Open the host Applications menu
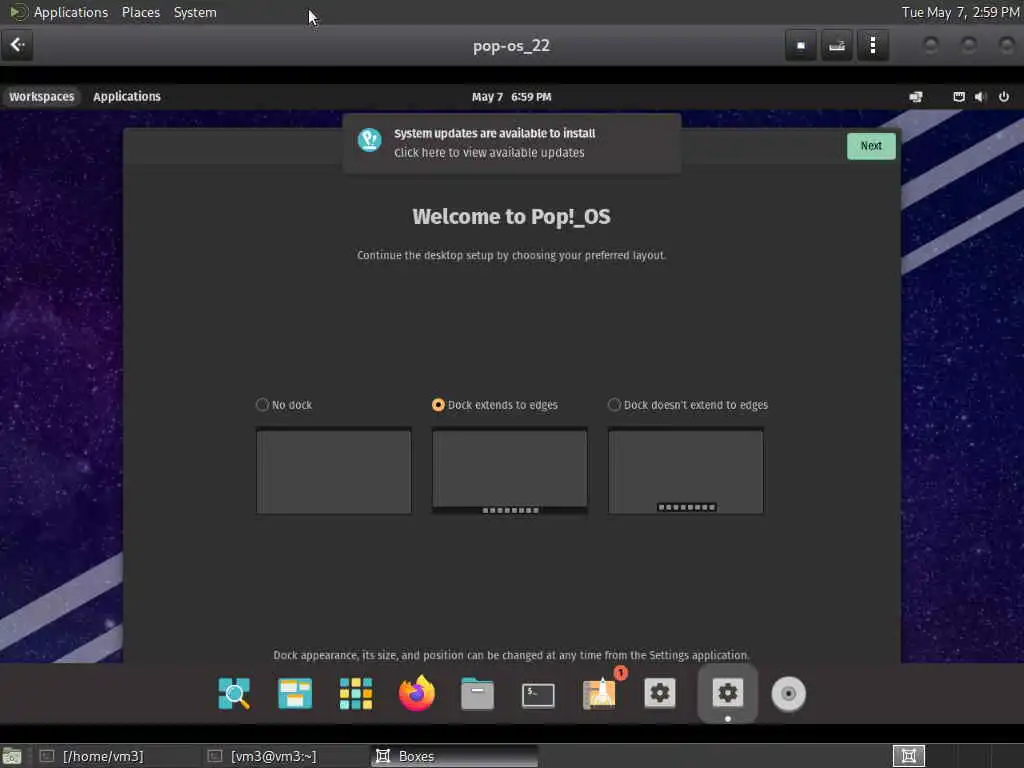The height and width of the screenshot is (768, 1024). (71, 12)
